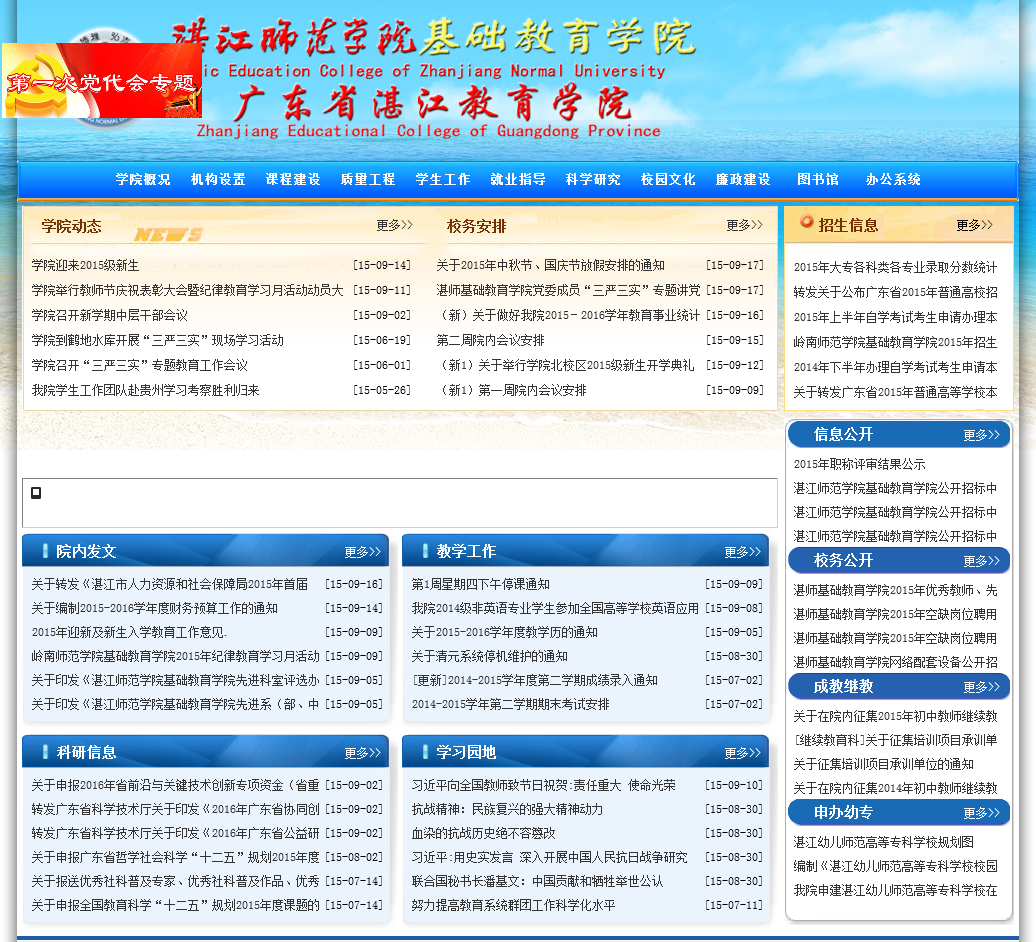
Task: Open 2015年职称评审结果公示
Action: tap(859, 464)
